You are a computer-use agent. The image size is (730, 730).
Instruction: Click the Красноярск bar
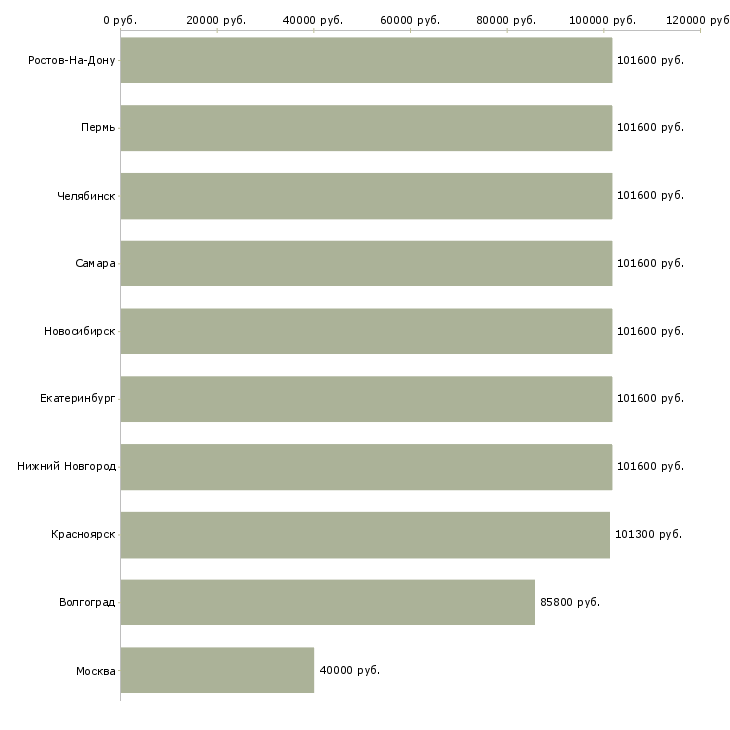(365, 535)
